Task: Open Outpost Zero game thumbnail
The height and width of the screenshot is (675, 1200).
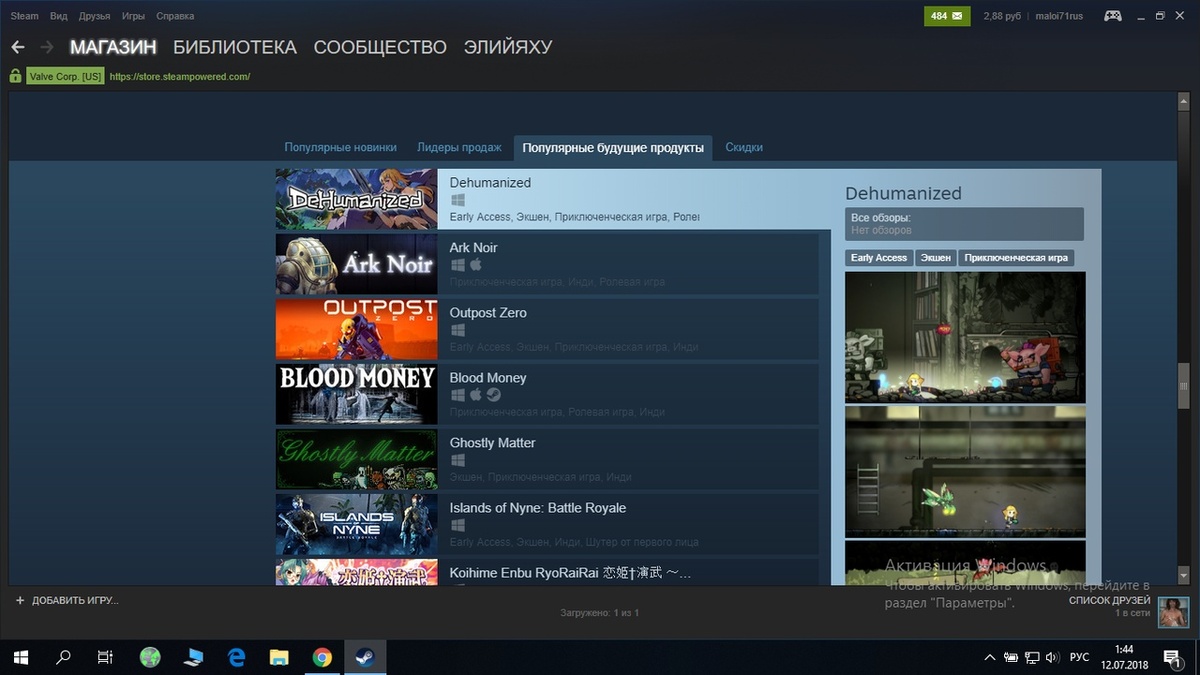Action: [x=356, y=329]
